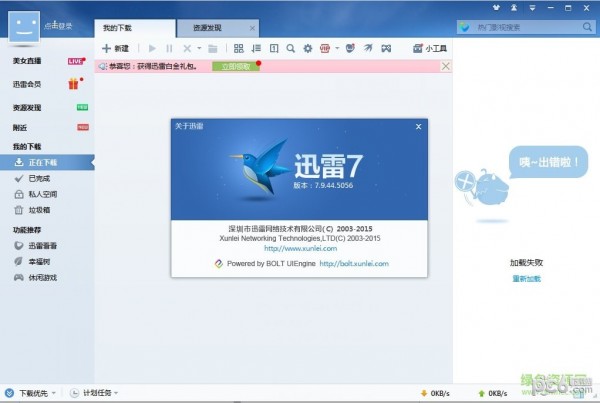600x403 pixels.
Task: Click the gamepad icon in toolbar
Action: click(386, 48)
